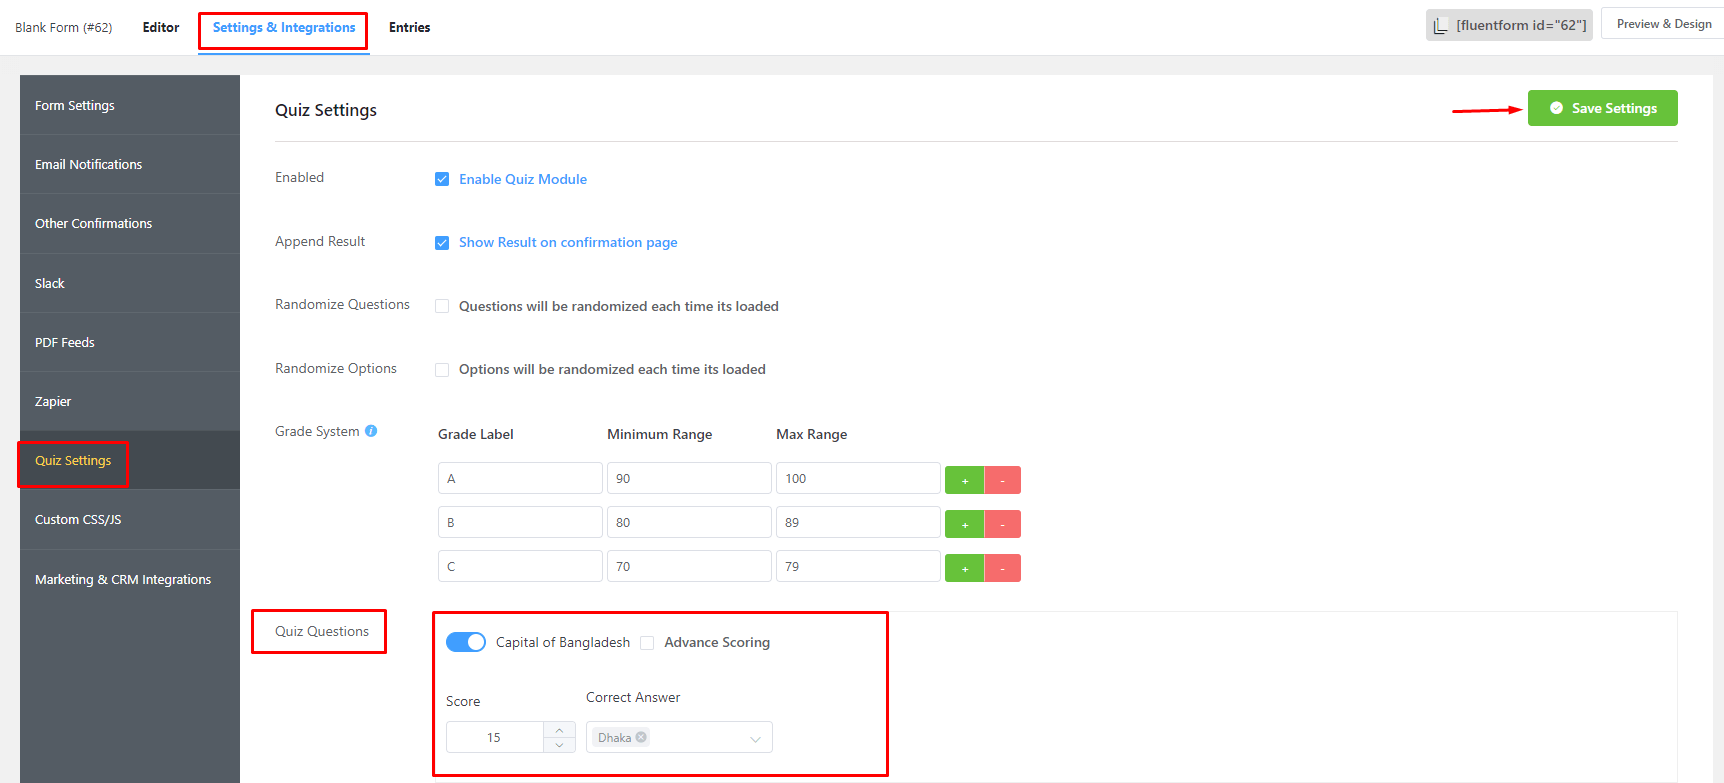The image size is (1724, 783).
Task: Enable randomize questions checkbox
Action: tap(442, 306)
